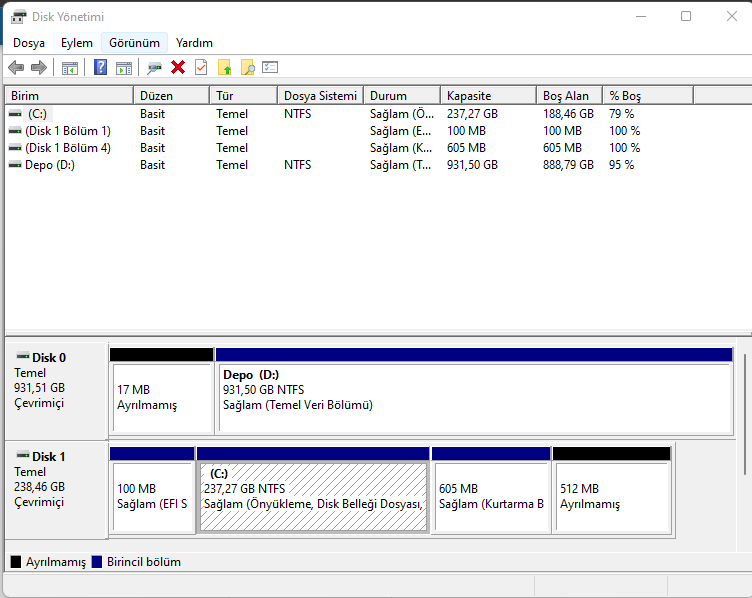Select the (C:) partition block on Disk 1
Image resolution: width=752 pixels, height=598 pixels.
tap(313, 496)
